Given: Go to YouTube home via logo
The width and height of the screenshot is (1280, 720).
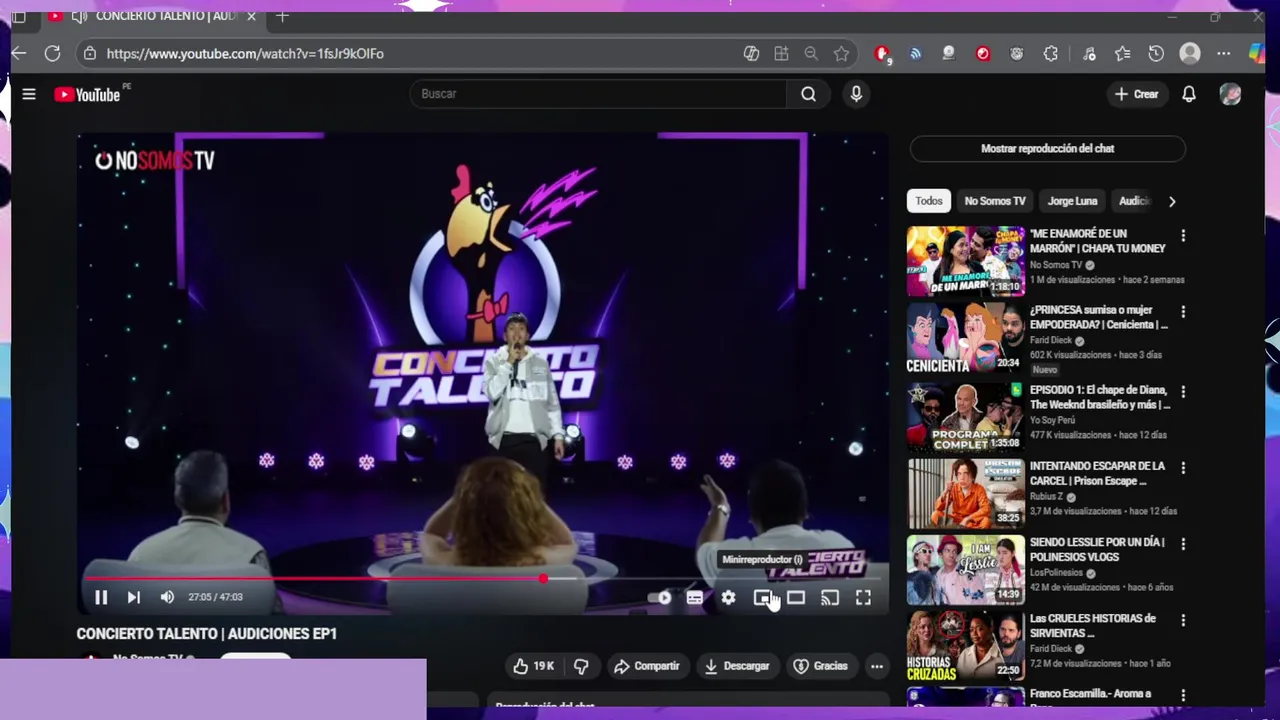Looking at the screenshot, I should click(87, 94).
